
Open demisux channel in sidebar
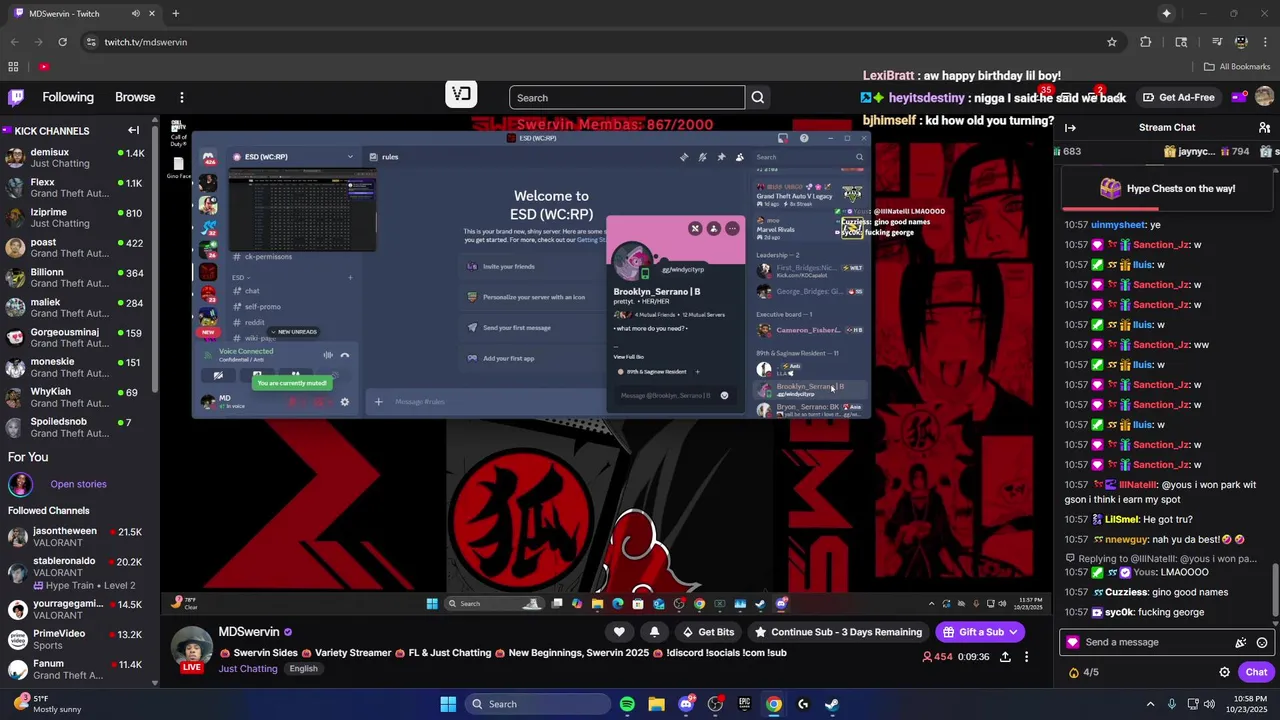pyautogui.click(x=76, y=158)
